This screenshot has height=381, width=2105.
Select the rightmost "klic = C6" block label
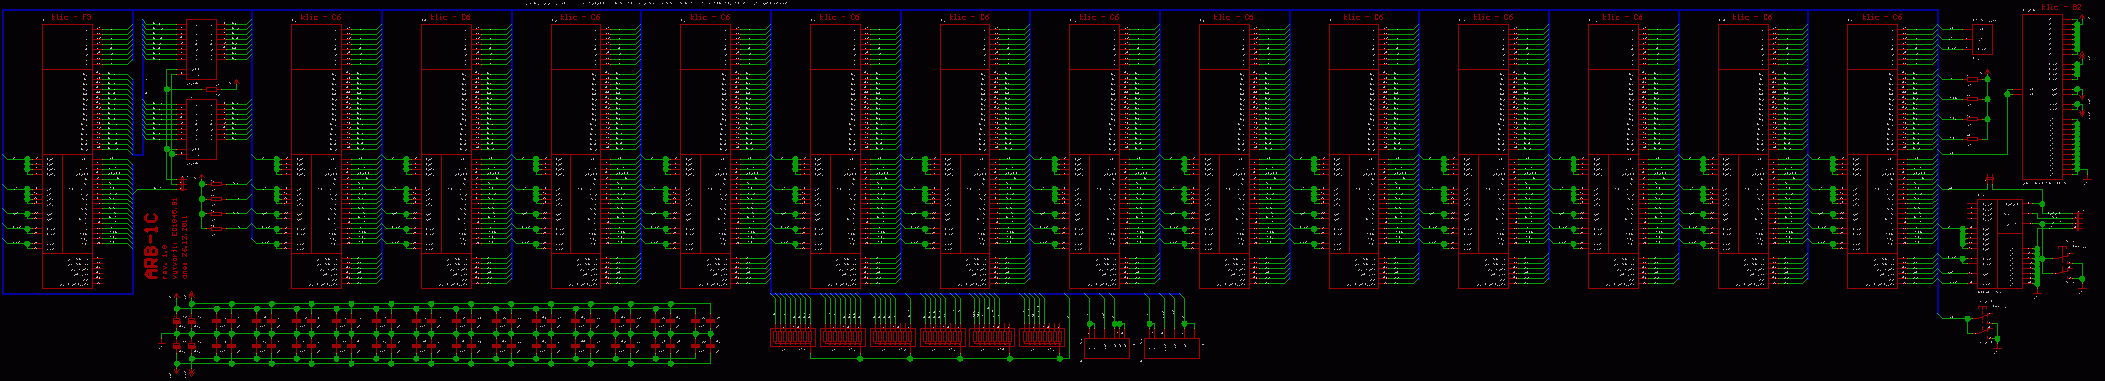click(1872, 17)
